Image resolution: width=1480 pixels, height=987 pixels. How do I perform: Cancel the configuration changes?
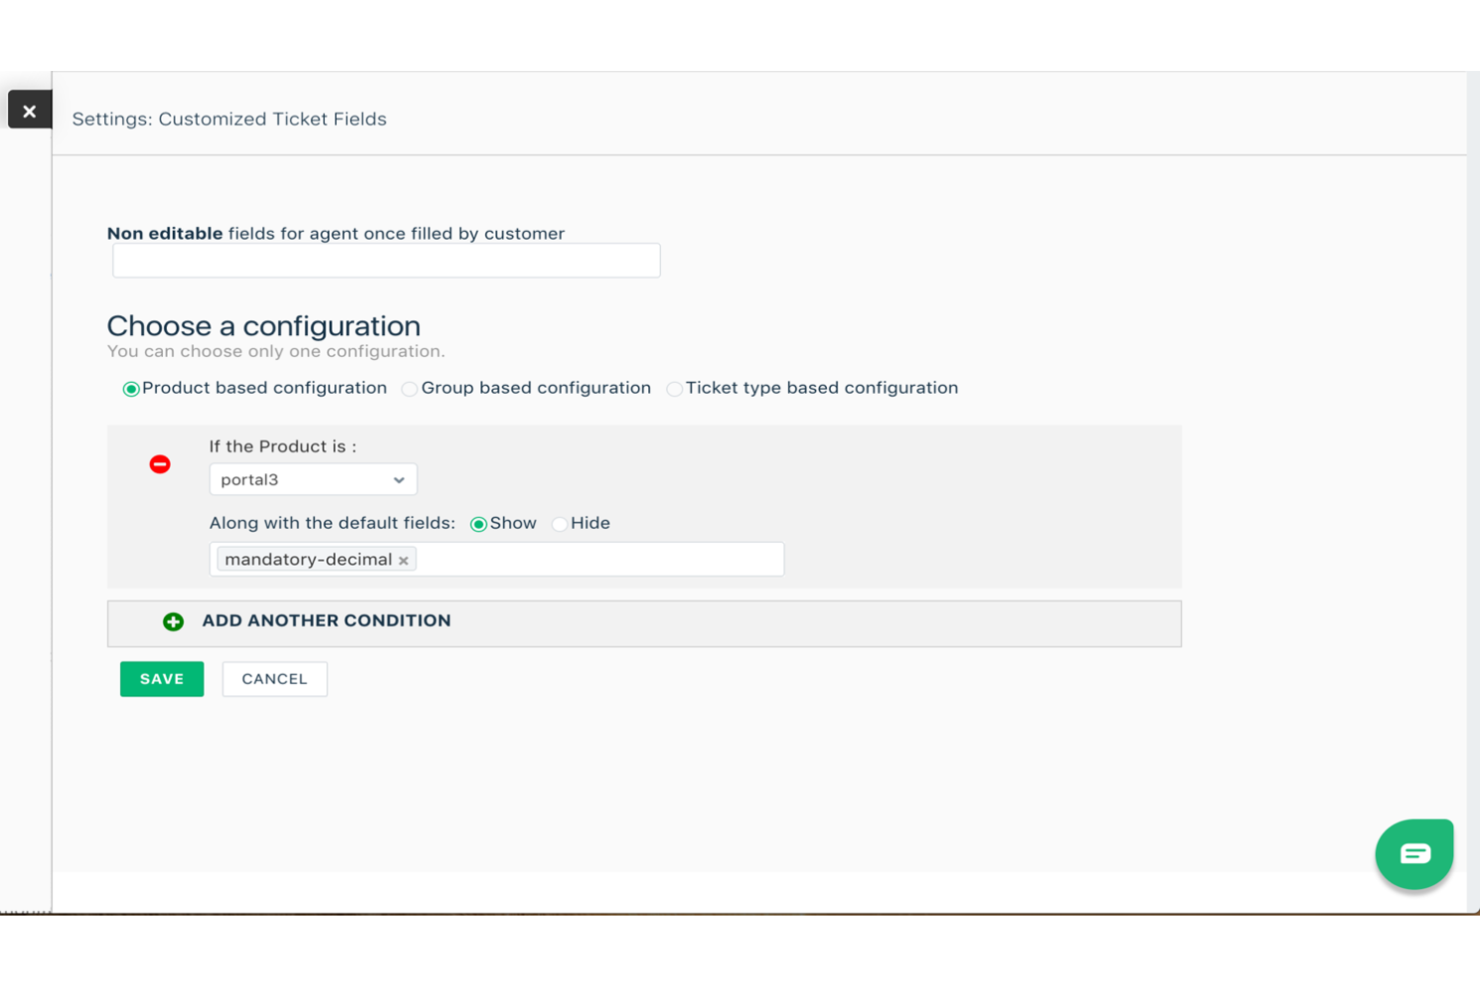pyautogui.click(x=274, y=679)
